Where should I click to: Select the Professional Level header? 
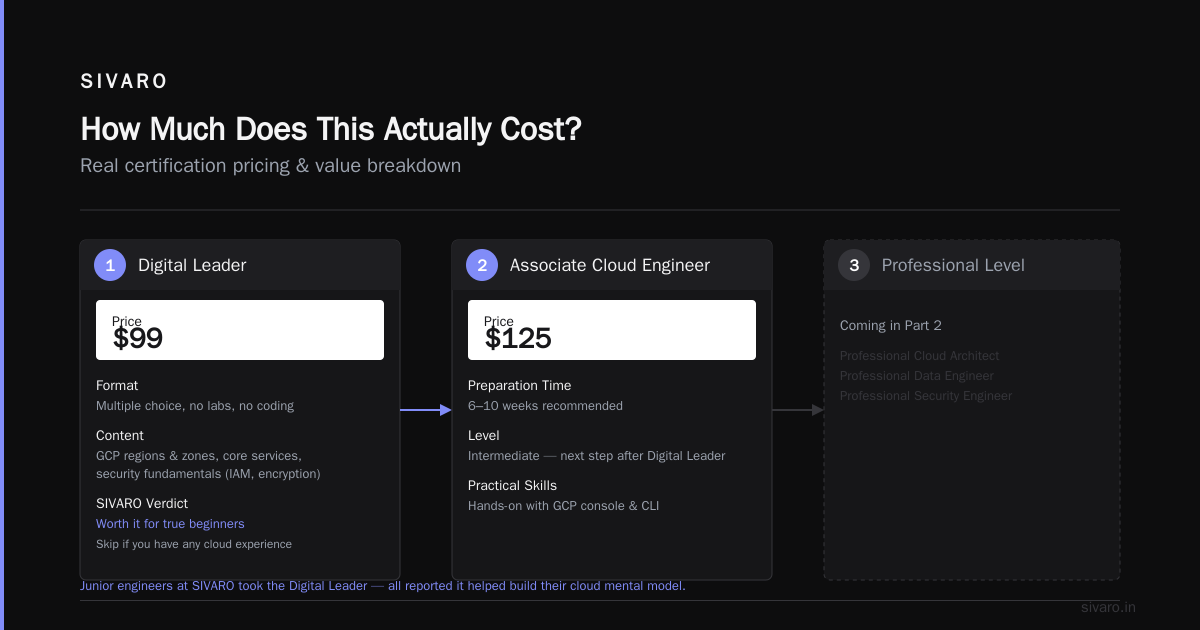click(x=972, y=265)
